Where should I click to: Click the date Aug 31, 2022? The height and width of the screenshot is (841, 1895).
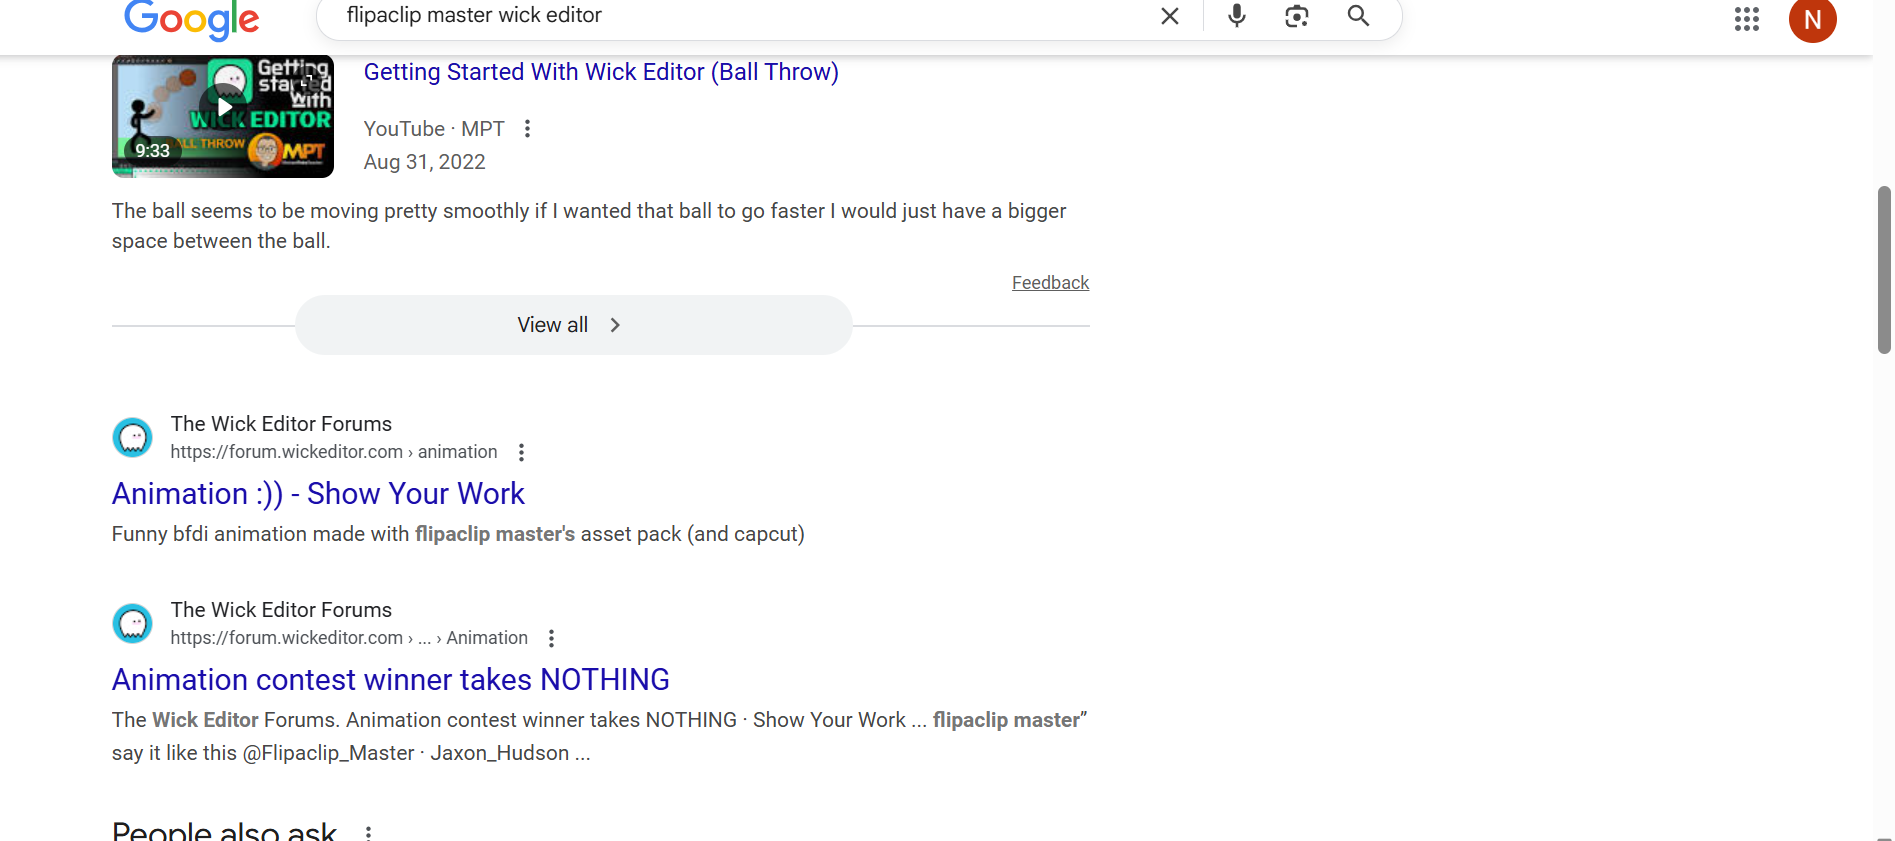tap(424, 162)
